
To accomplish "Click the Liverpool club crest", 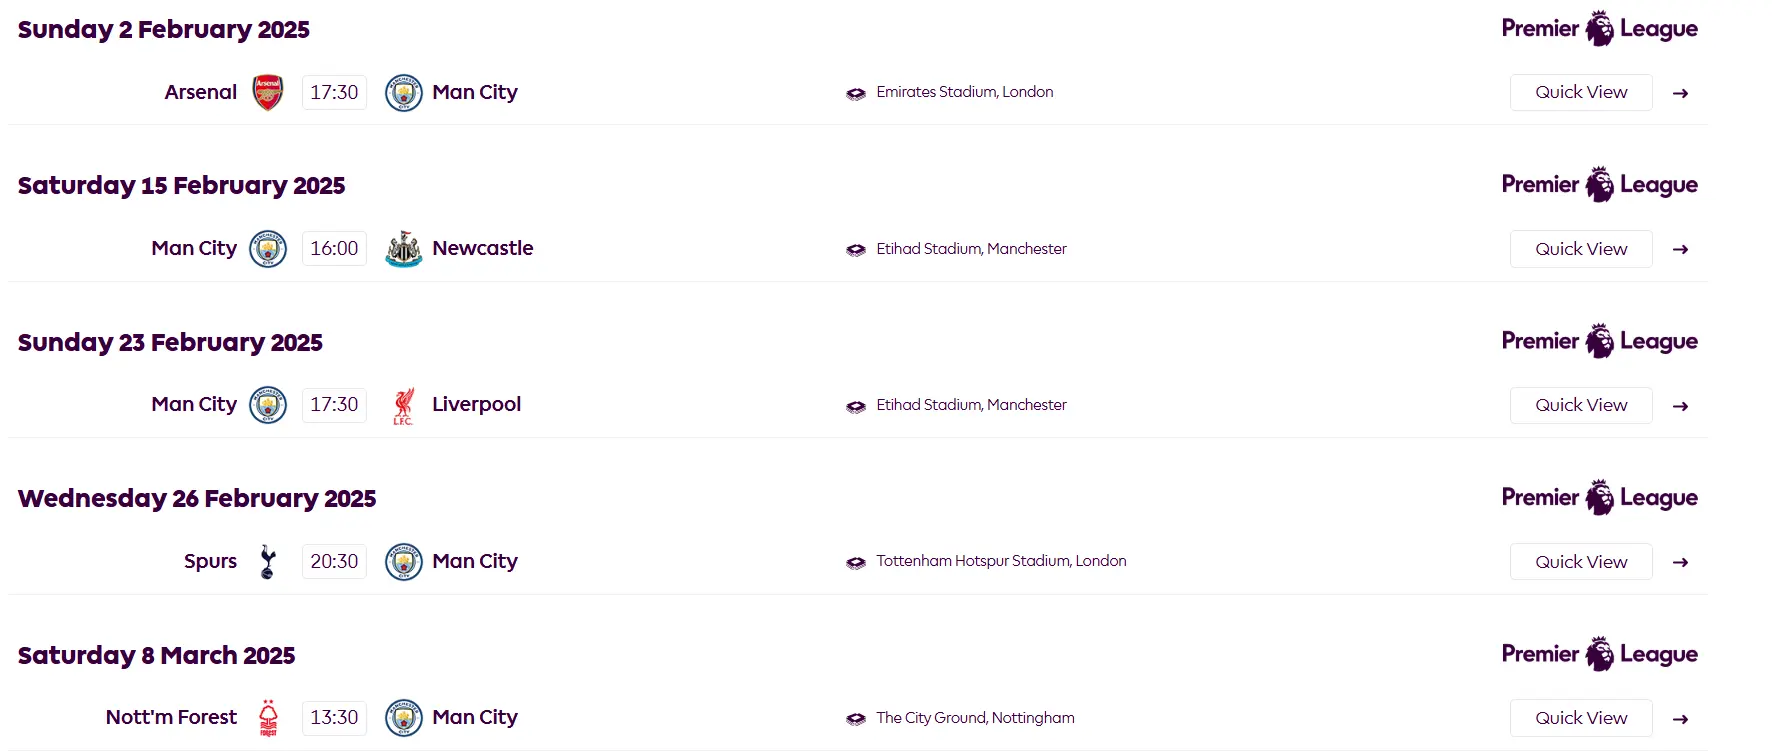I will click(403, 406).
